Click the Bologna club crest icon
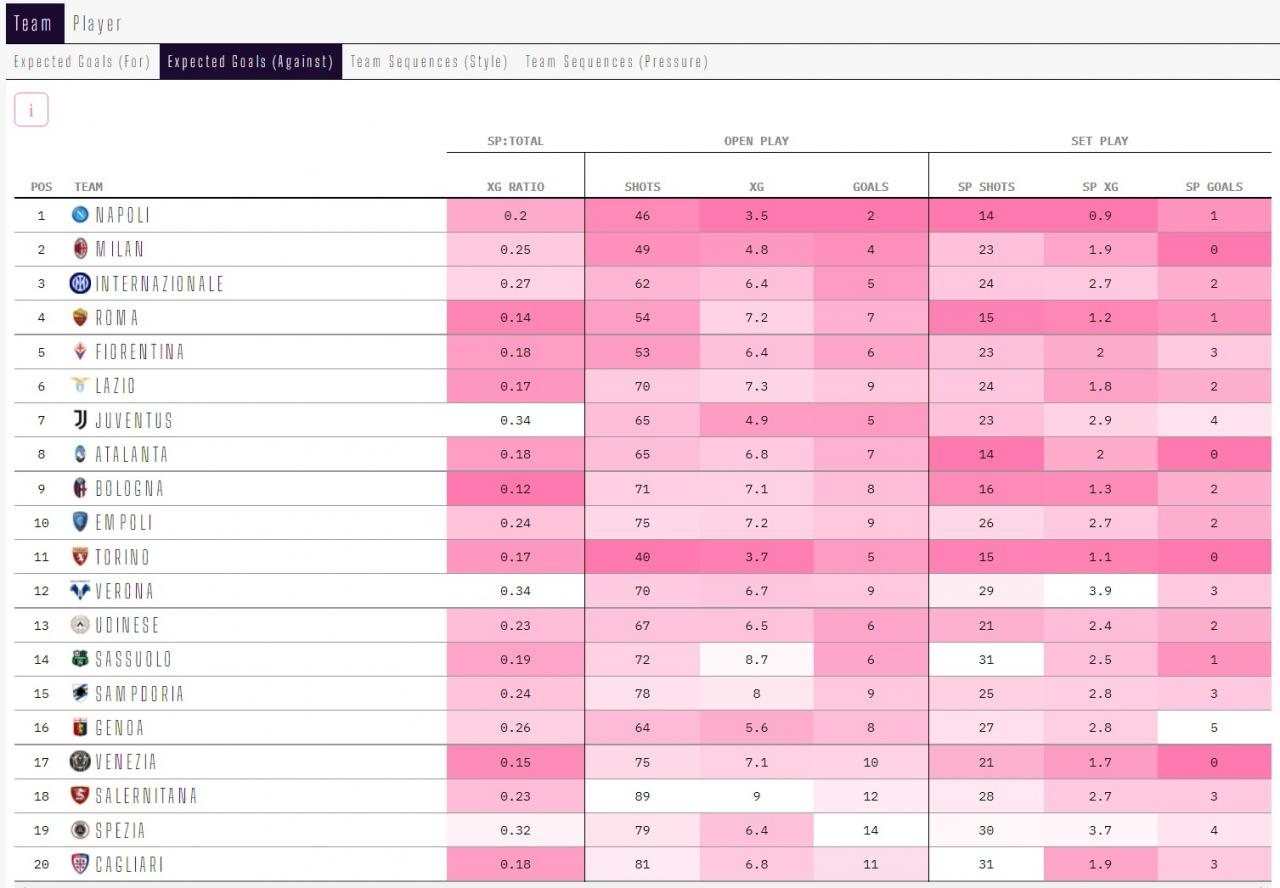This screenshot has height=888, width=1280. [x=80, y=488]
